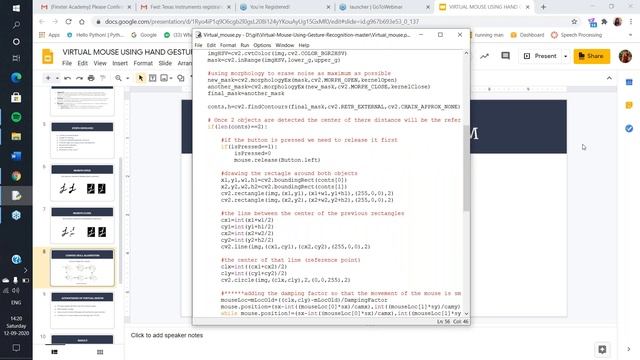
Task: Click the Chrome reload button
Action: pos(69,21)
